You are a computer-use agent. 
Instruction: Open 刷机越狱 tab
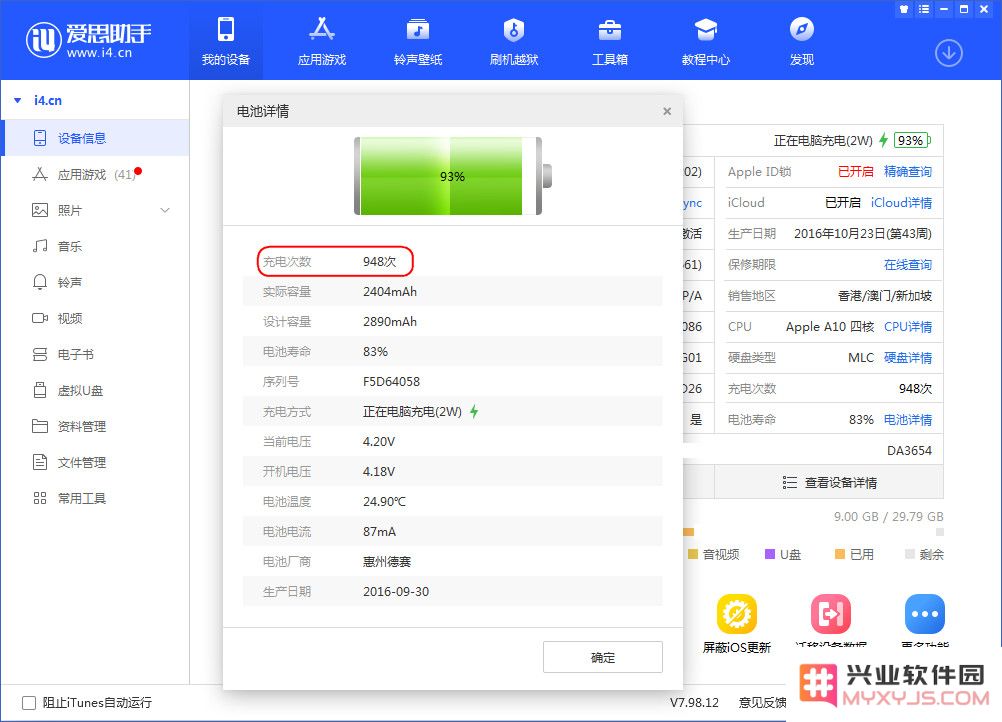coord(514,41)
